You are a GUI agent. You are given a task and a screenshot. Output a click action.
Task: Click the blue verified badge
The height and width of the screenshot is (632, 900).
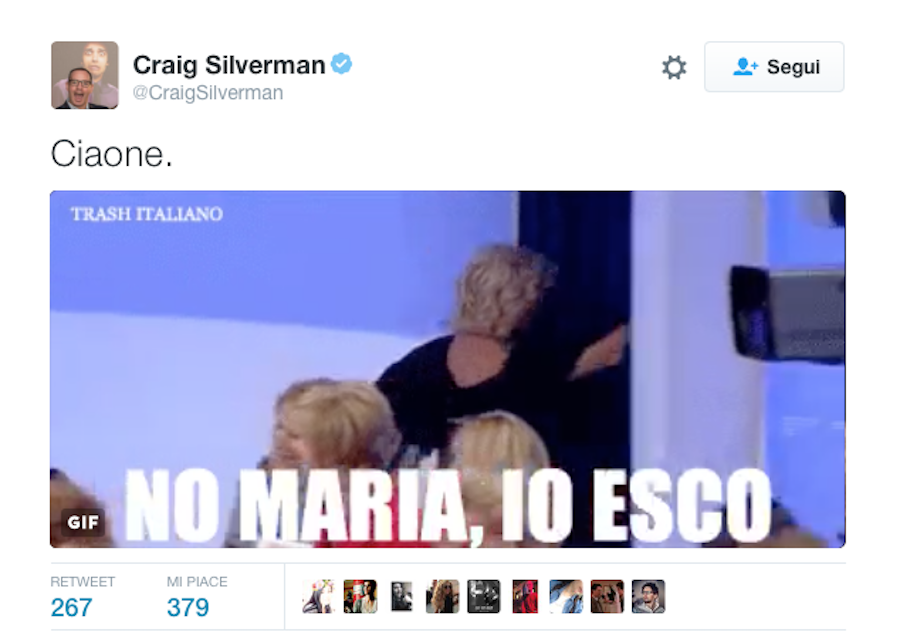coord(342,63)
